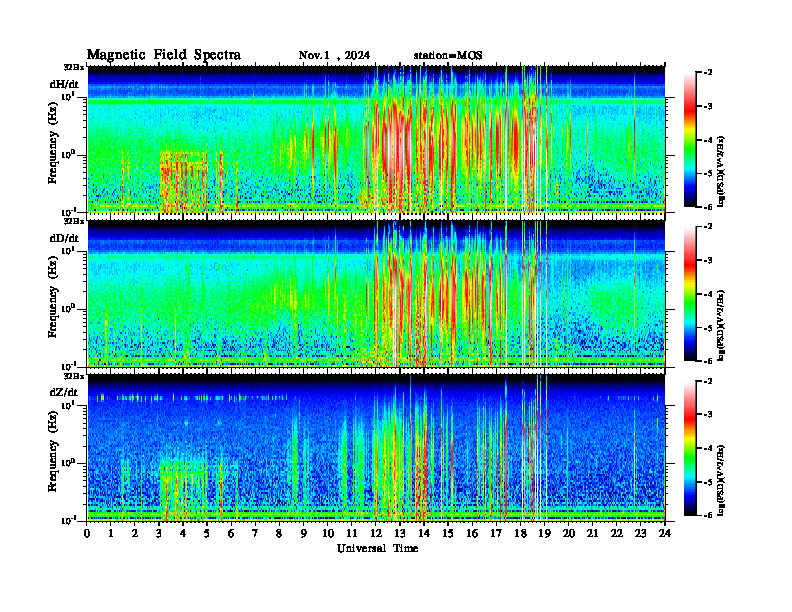The image size is (792, 612).
Task: Click the color bar beside dH/dt panel
Action: click(690, 140)
